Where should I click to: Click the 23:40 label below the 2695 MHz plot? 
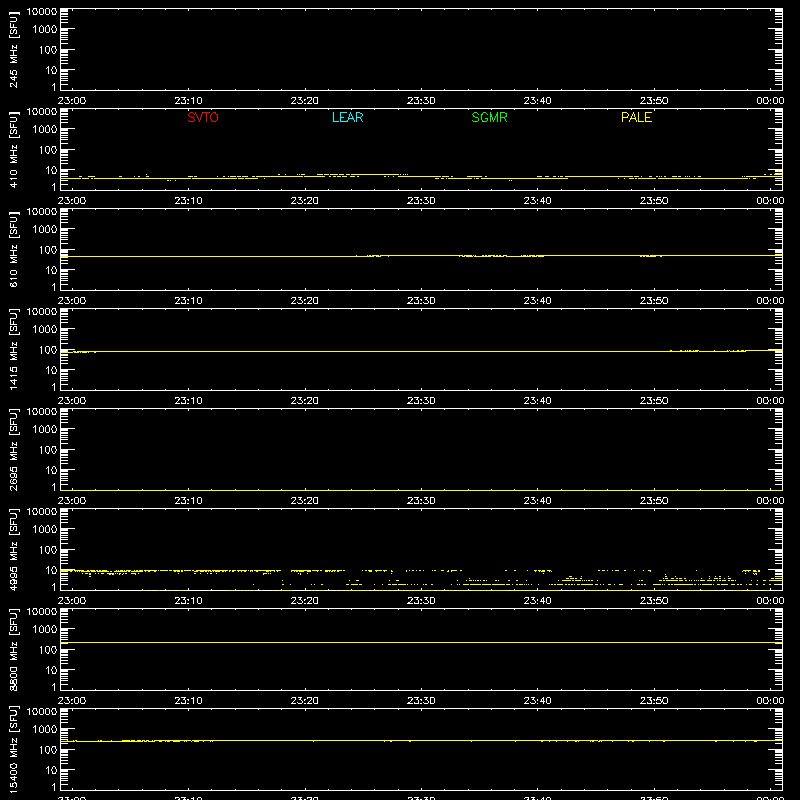tap(537, 501)
